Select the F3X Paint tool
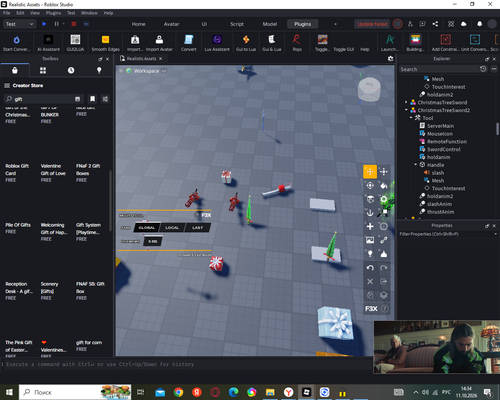Screen dimensions: 500x400 point(384,185)
